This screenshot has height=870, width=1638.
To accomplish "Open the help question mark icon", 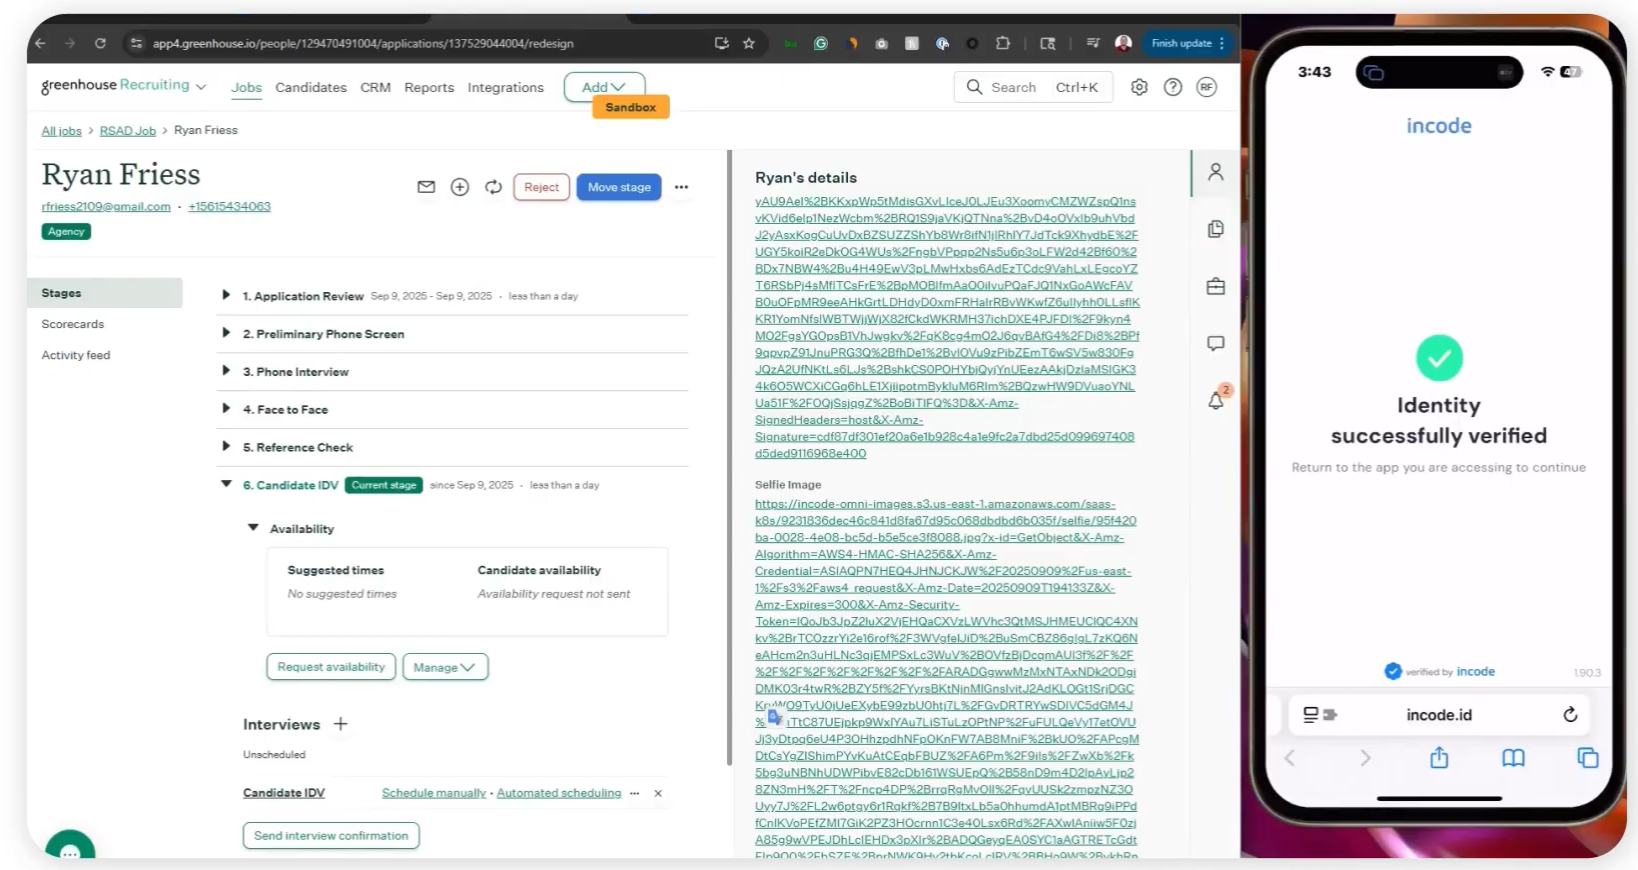I will (x=1173, y=87).
